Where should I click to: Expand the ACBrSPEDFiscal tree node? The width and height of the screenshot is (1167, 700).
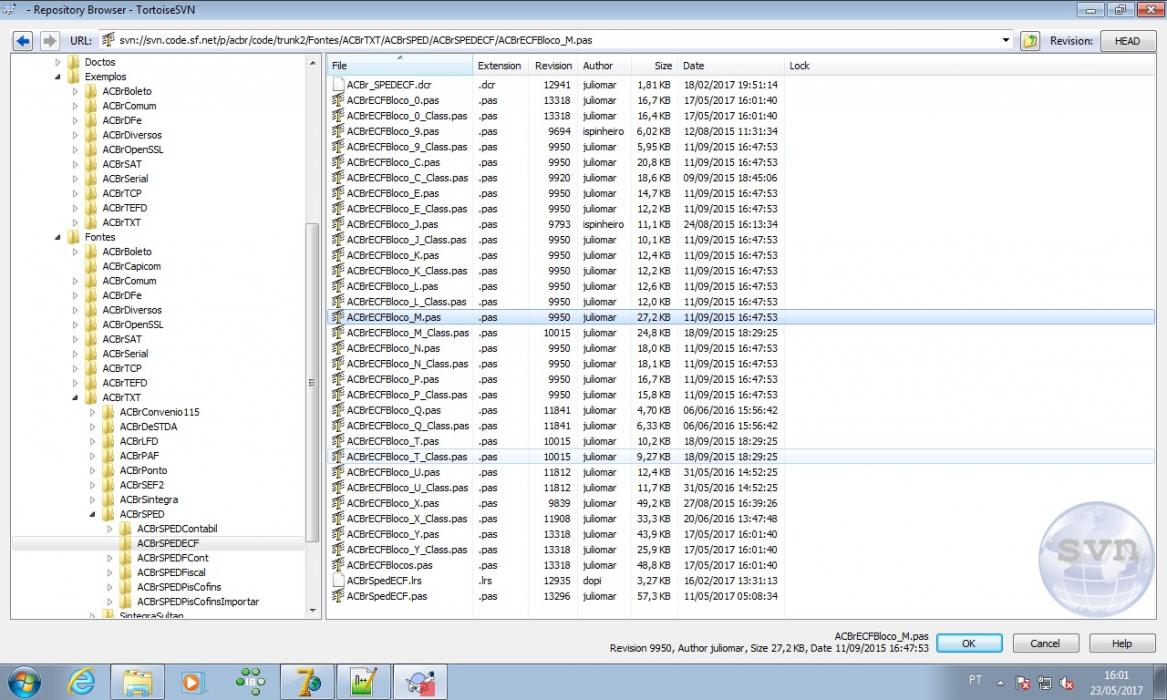109,573
